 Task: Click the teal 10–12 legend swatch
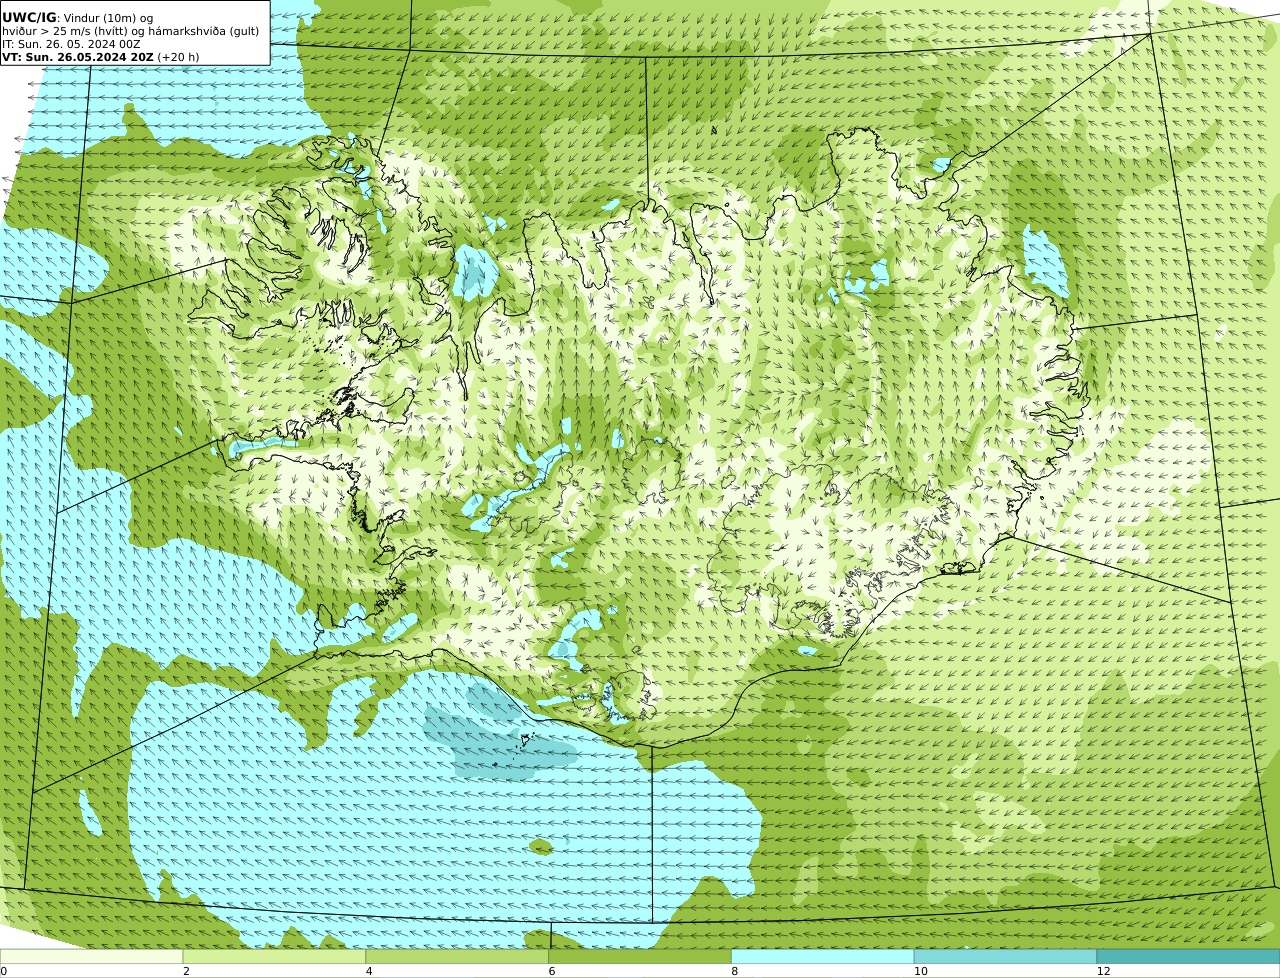coord(1005,956)
